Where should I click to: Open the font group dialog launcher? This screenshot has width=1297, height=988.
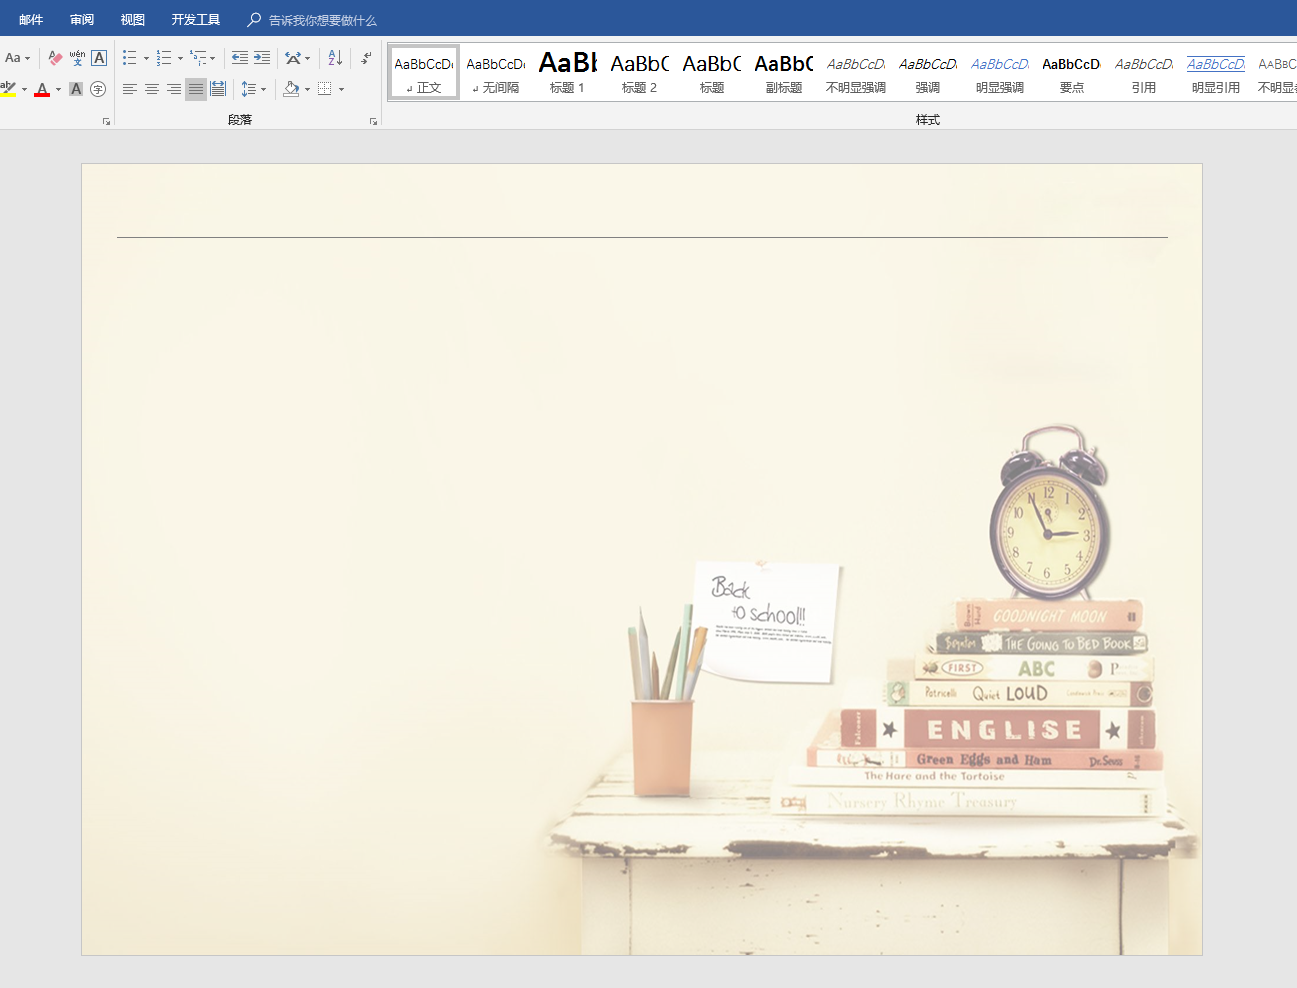(106, 121)
